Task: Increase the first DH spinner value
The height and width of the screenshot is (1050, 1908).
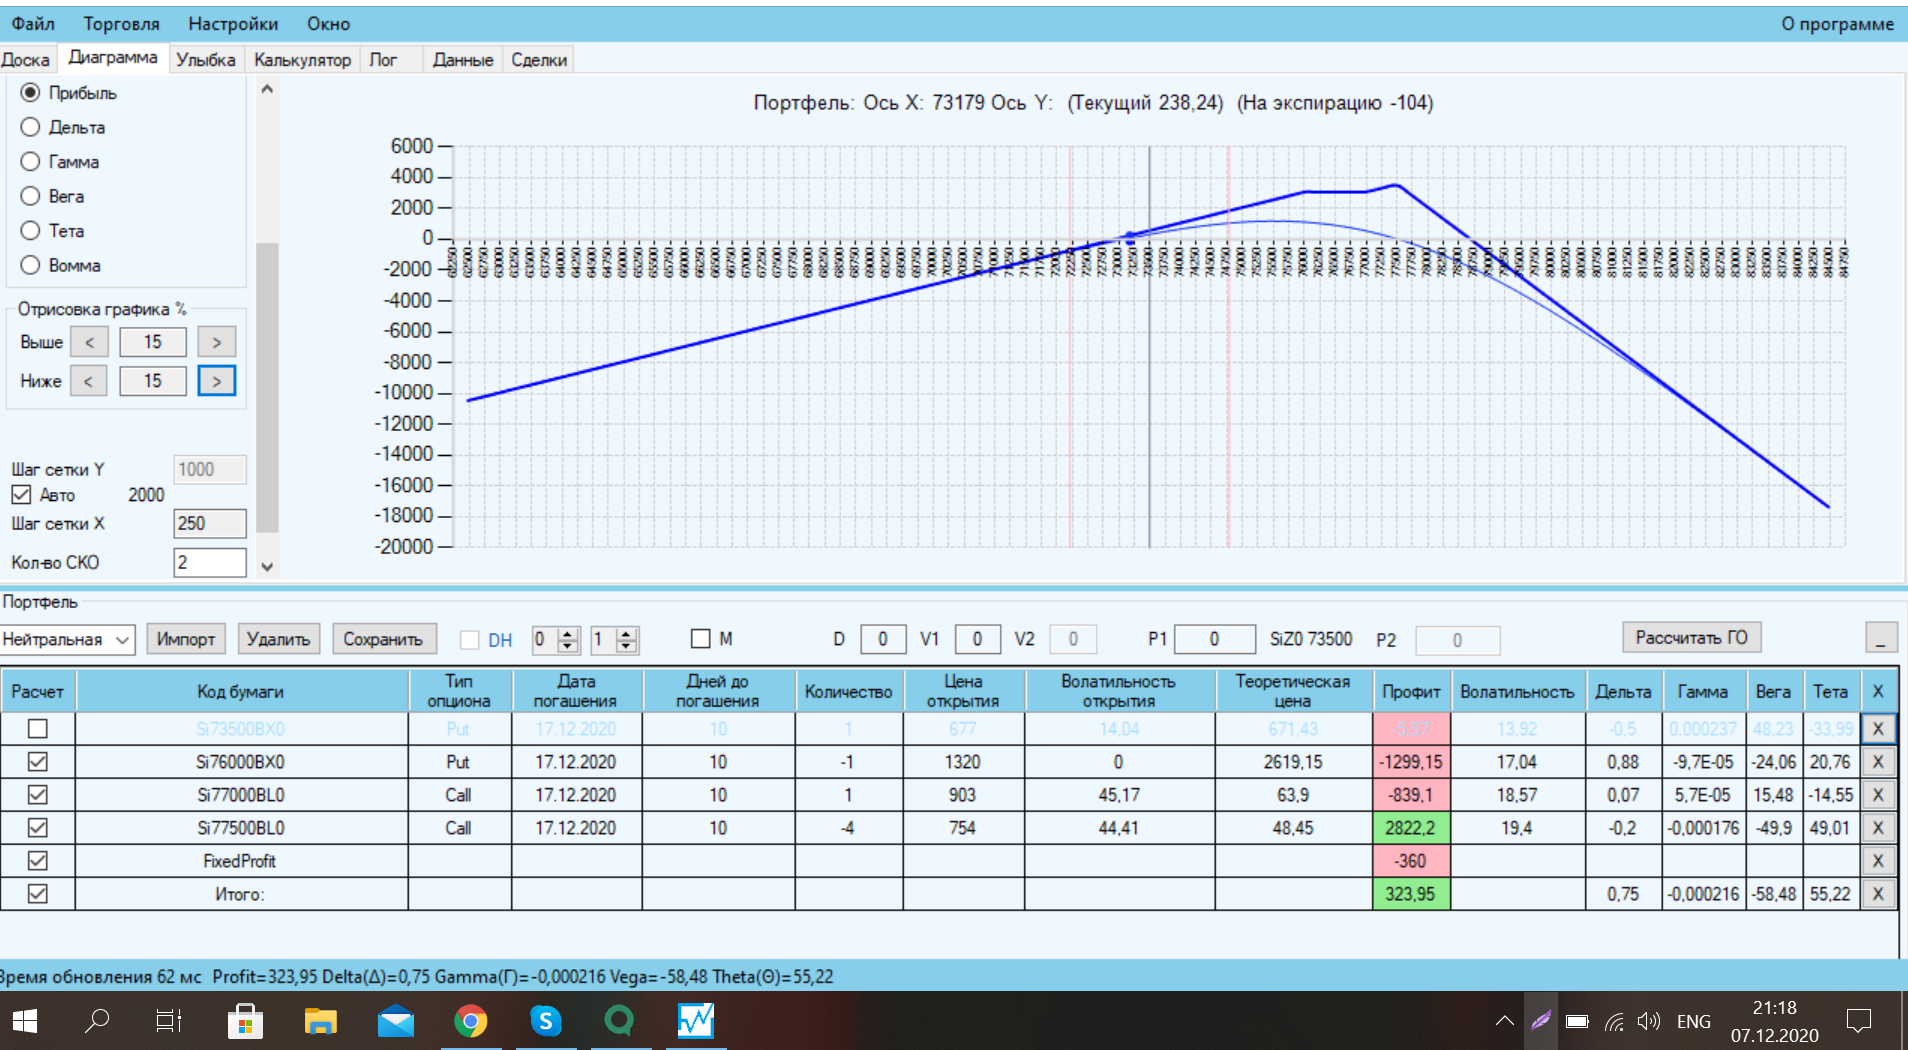Action: tap(568, 633)
